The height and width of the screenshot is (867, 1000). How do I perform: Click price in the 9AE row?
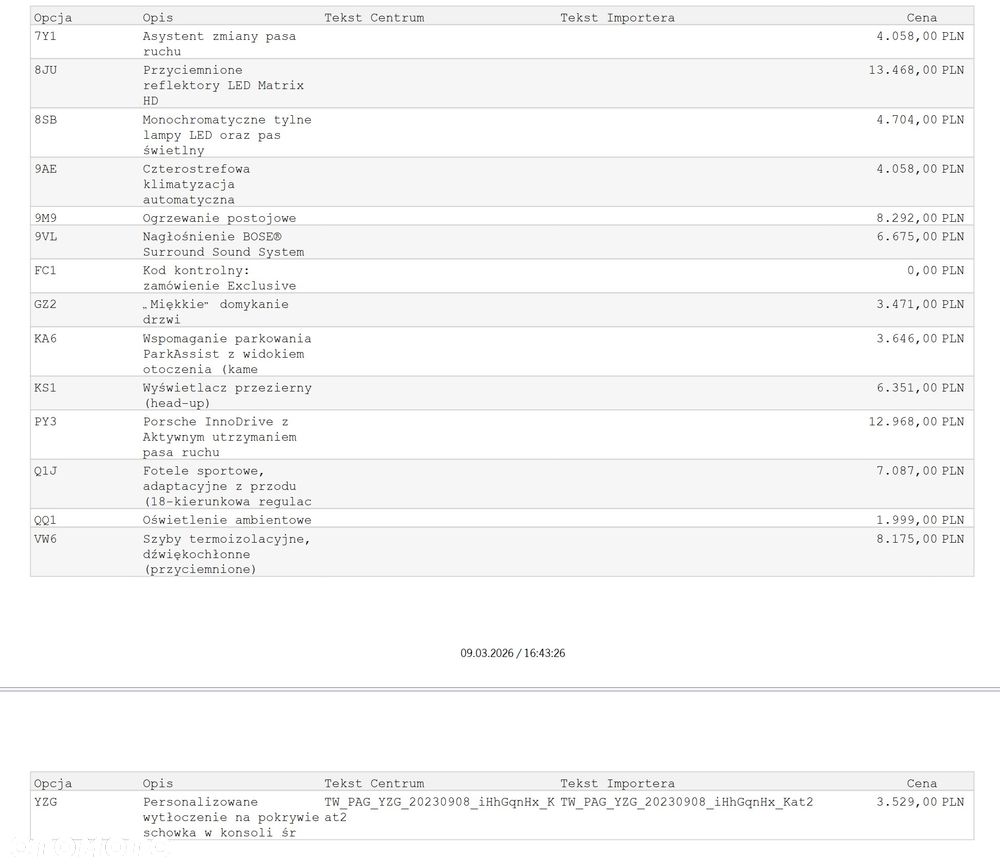(920, 169)
